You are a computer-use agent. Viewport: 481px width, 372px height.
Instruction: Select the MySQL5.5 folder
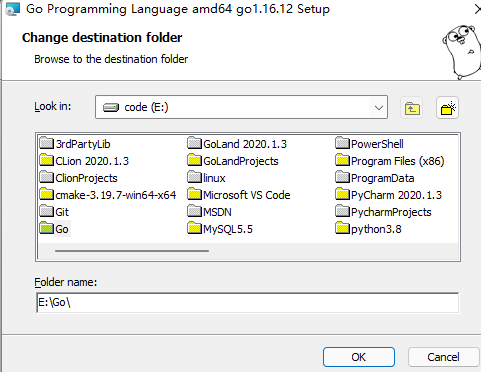coord(220,229)
